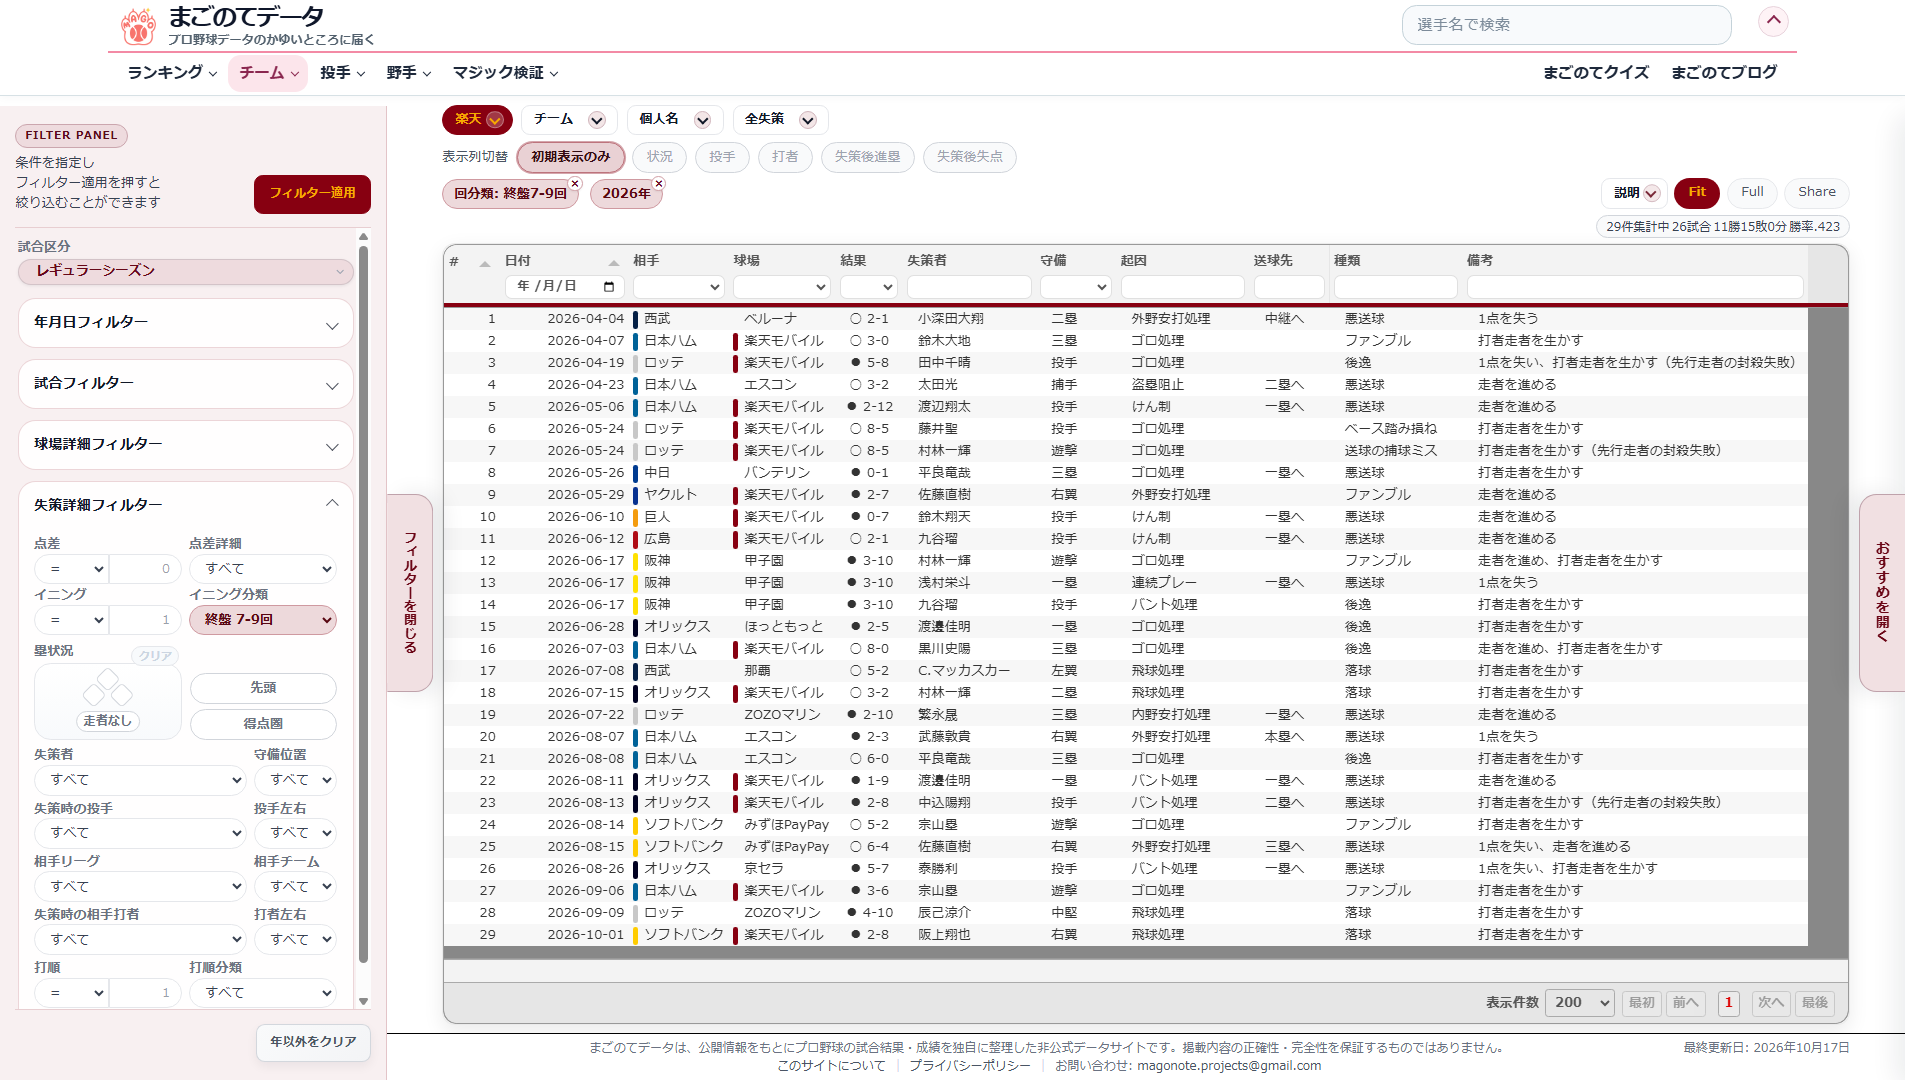1920x1080 pixels.
Task: Expand 球場詳細フィルター section
Action: 186,445
